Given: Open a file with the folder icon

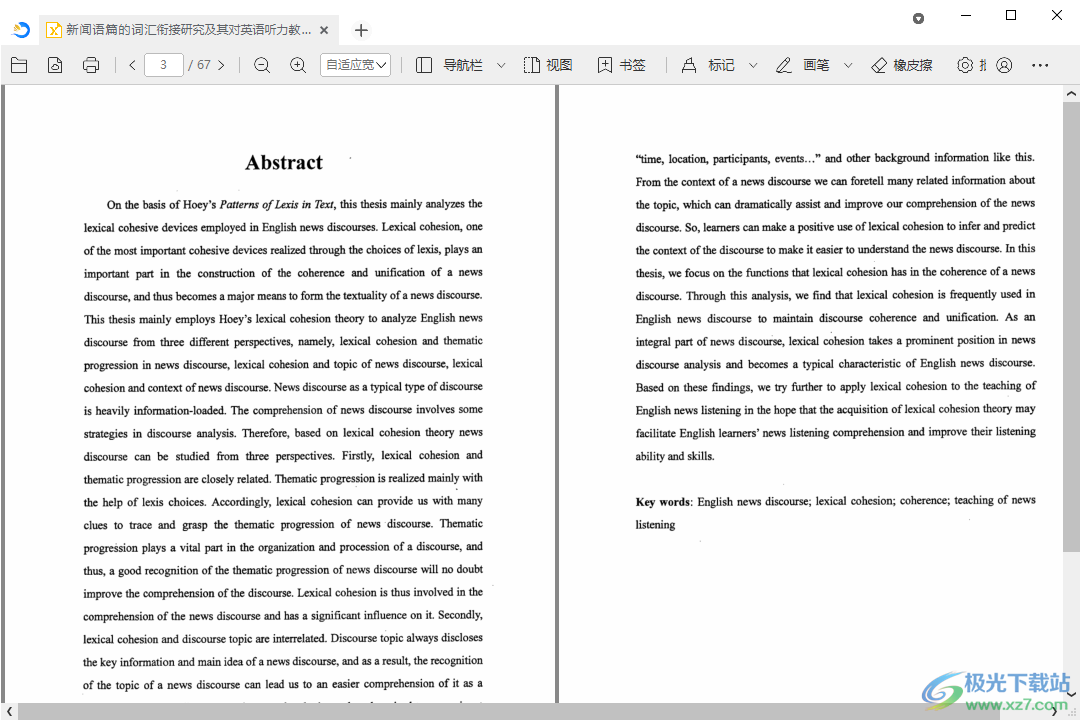Looking at the screenshot, I should point(19,65).
